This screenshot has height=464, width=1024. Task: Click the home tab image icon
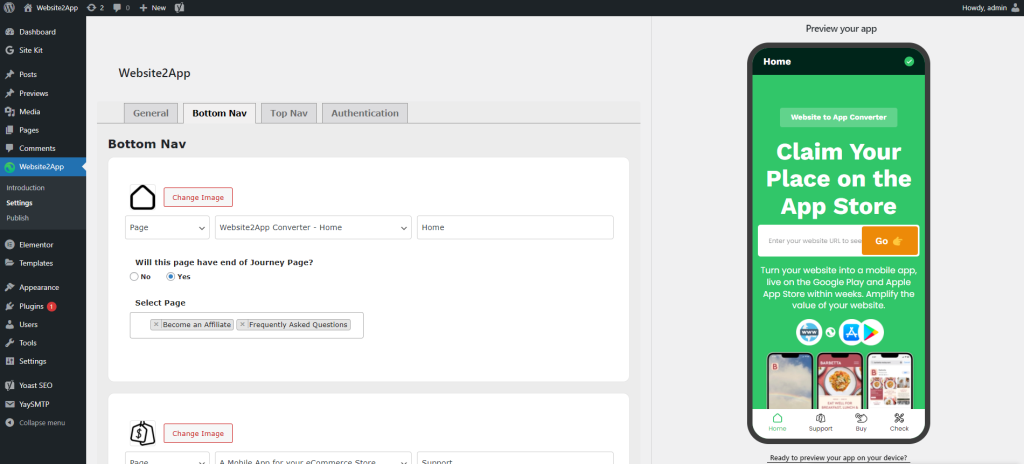pos(142,197)
